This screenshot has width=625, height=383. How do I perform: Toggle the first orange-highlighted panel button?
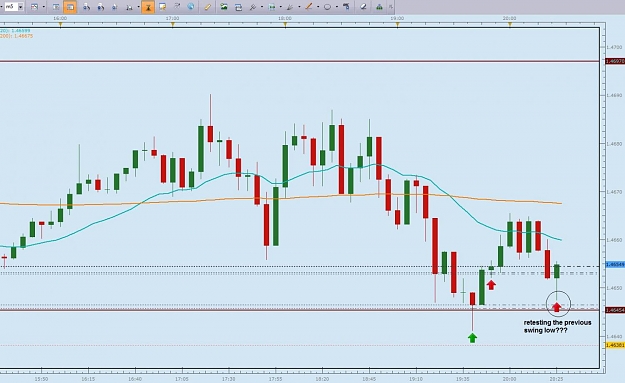70,7
